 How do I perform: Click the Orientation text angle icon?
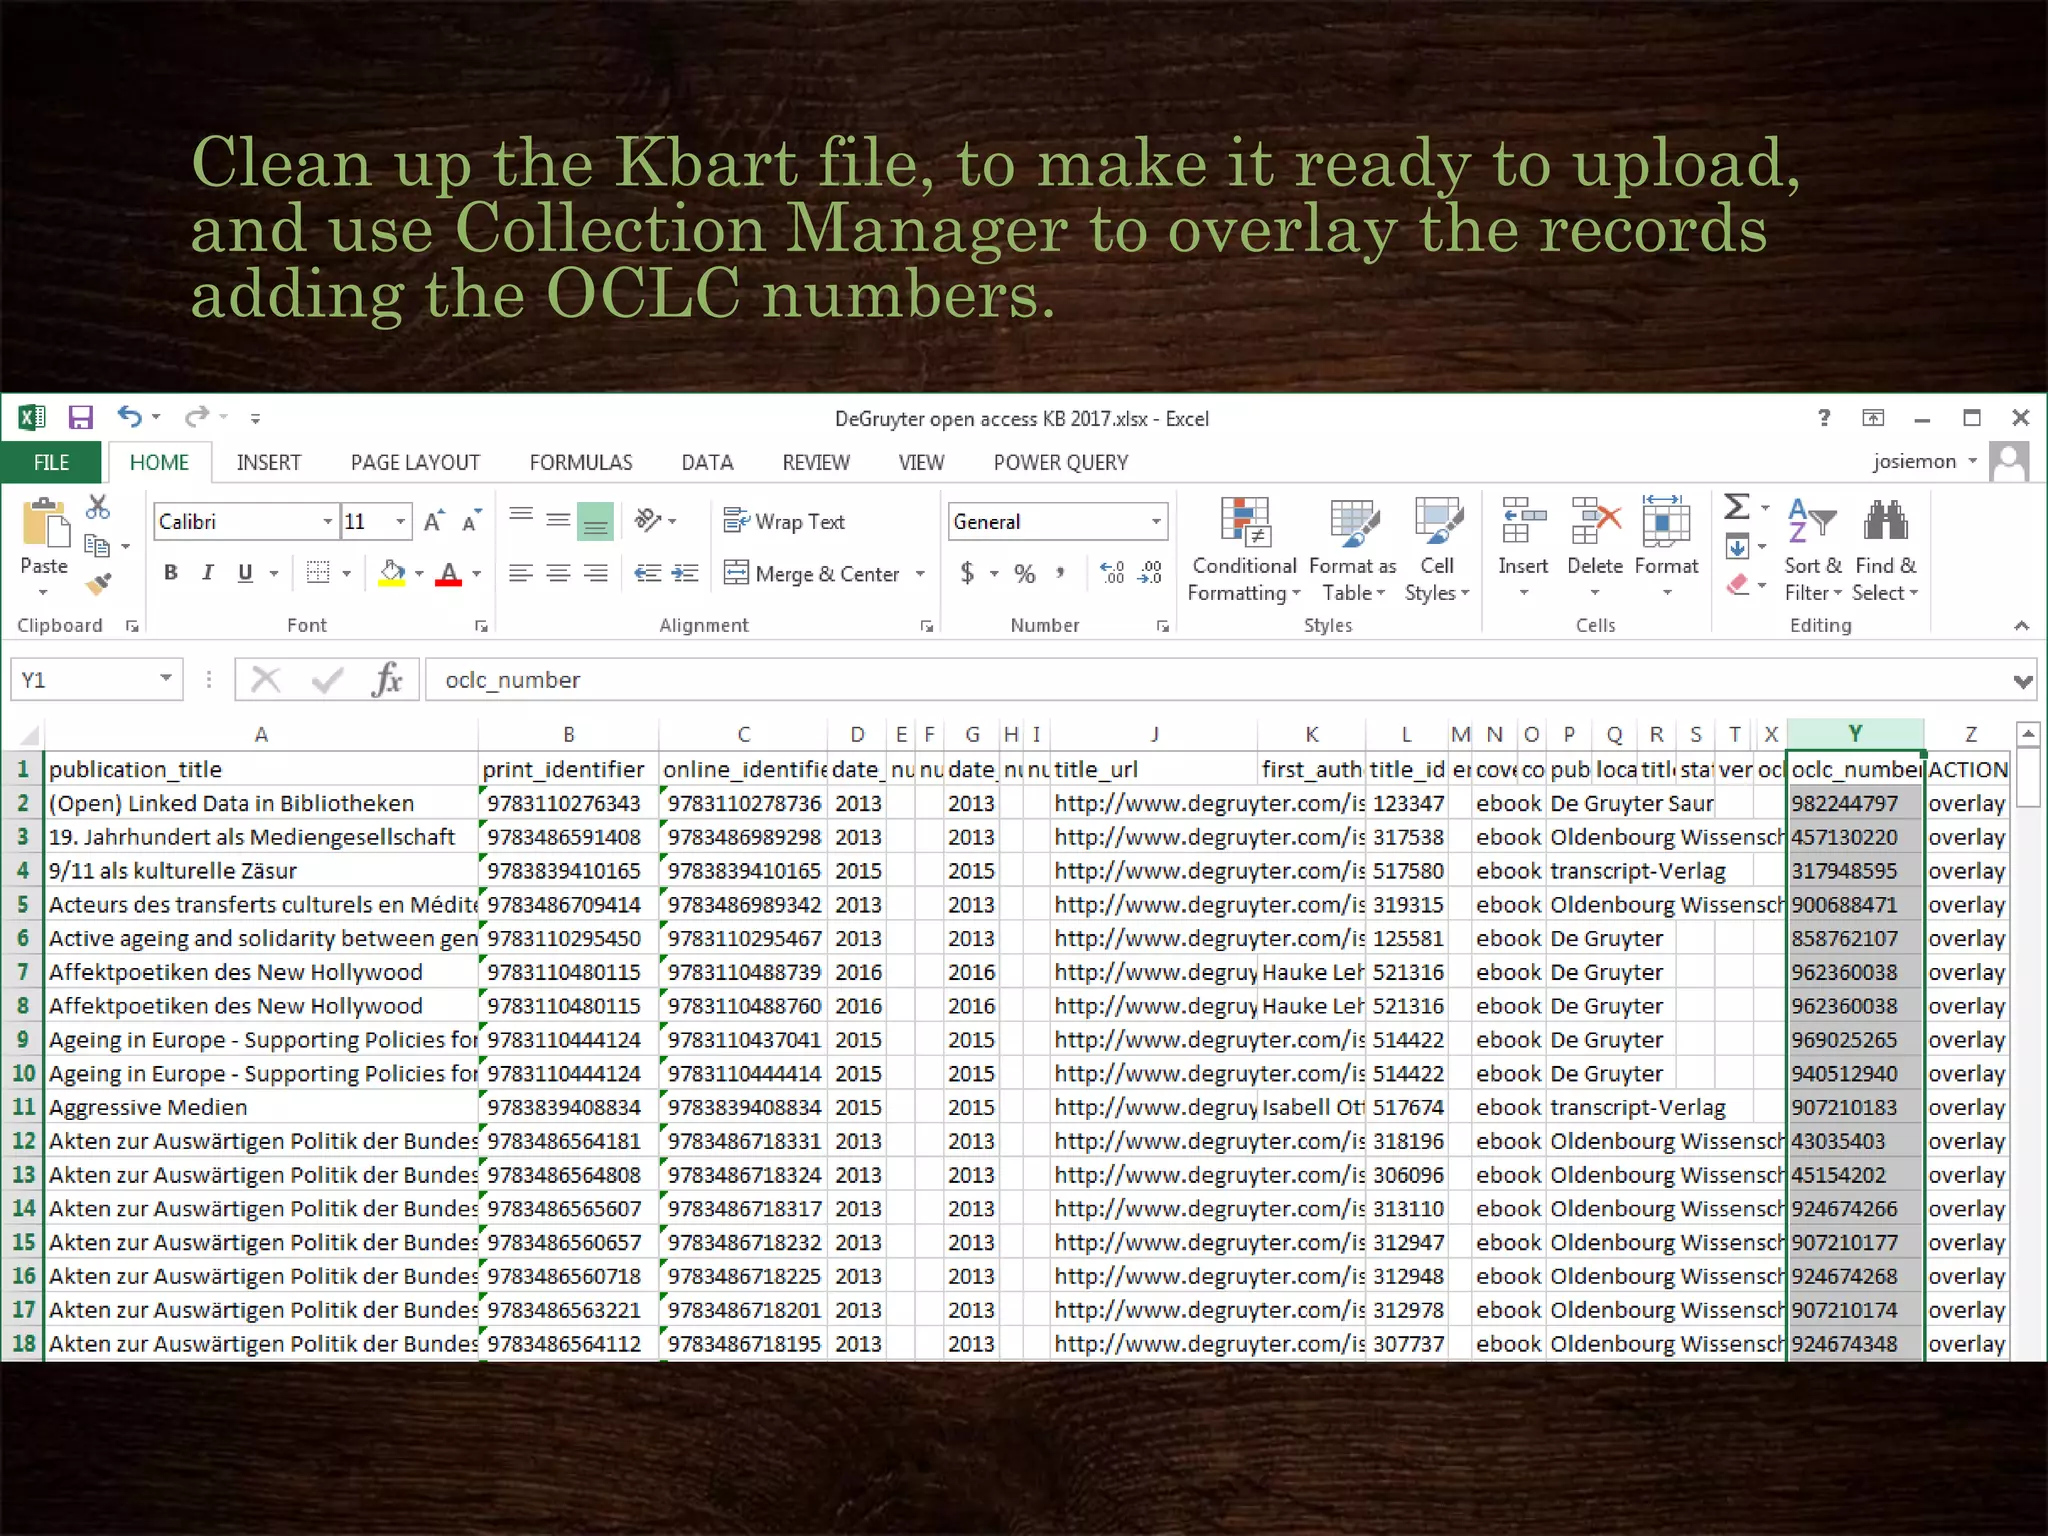(x=649, y=520)
